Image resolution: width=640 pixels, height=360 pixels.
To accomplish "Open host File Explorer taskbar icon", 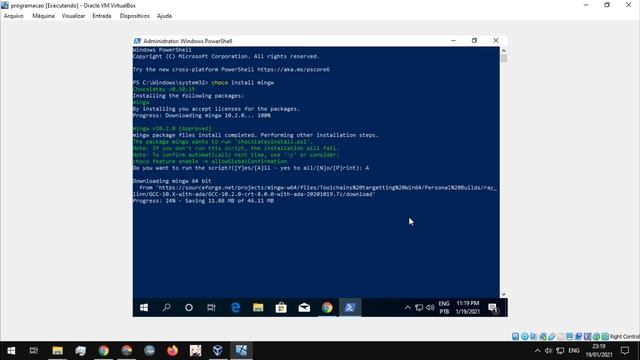I will click(58, 351).
